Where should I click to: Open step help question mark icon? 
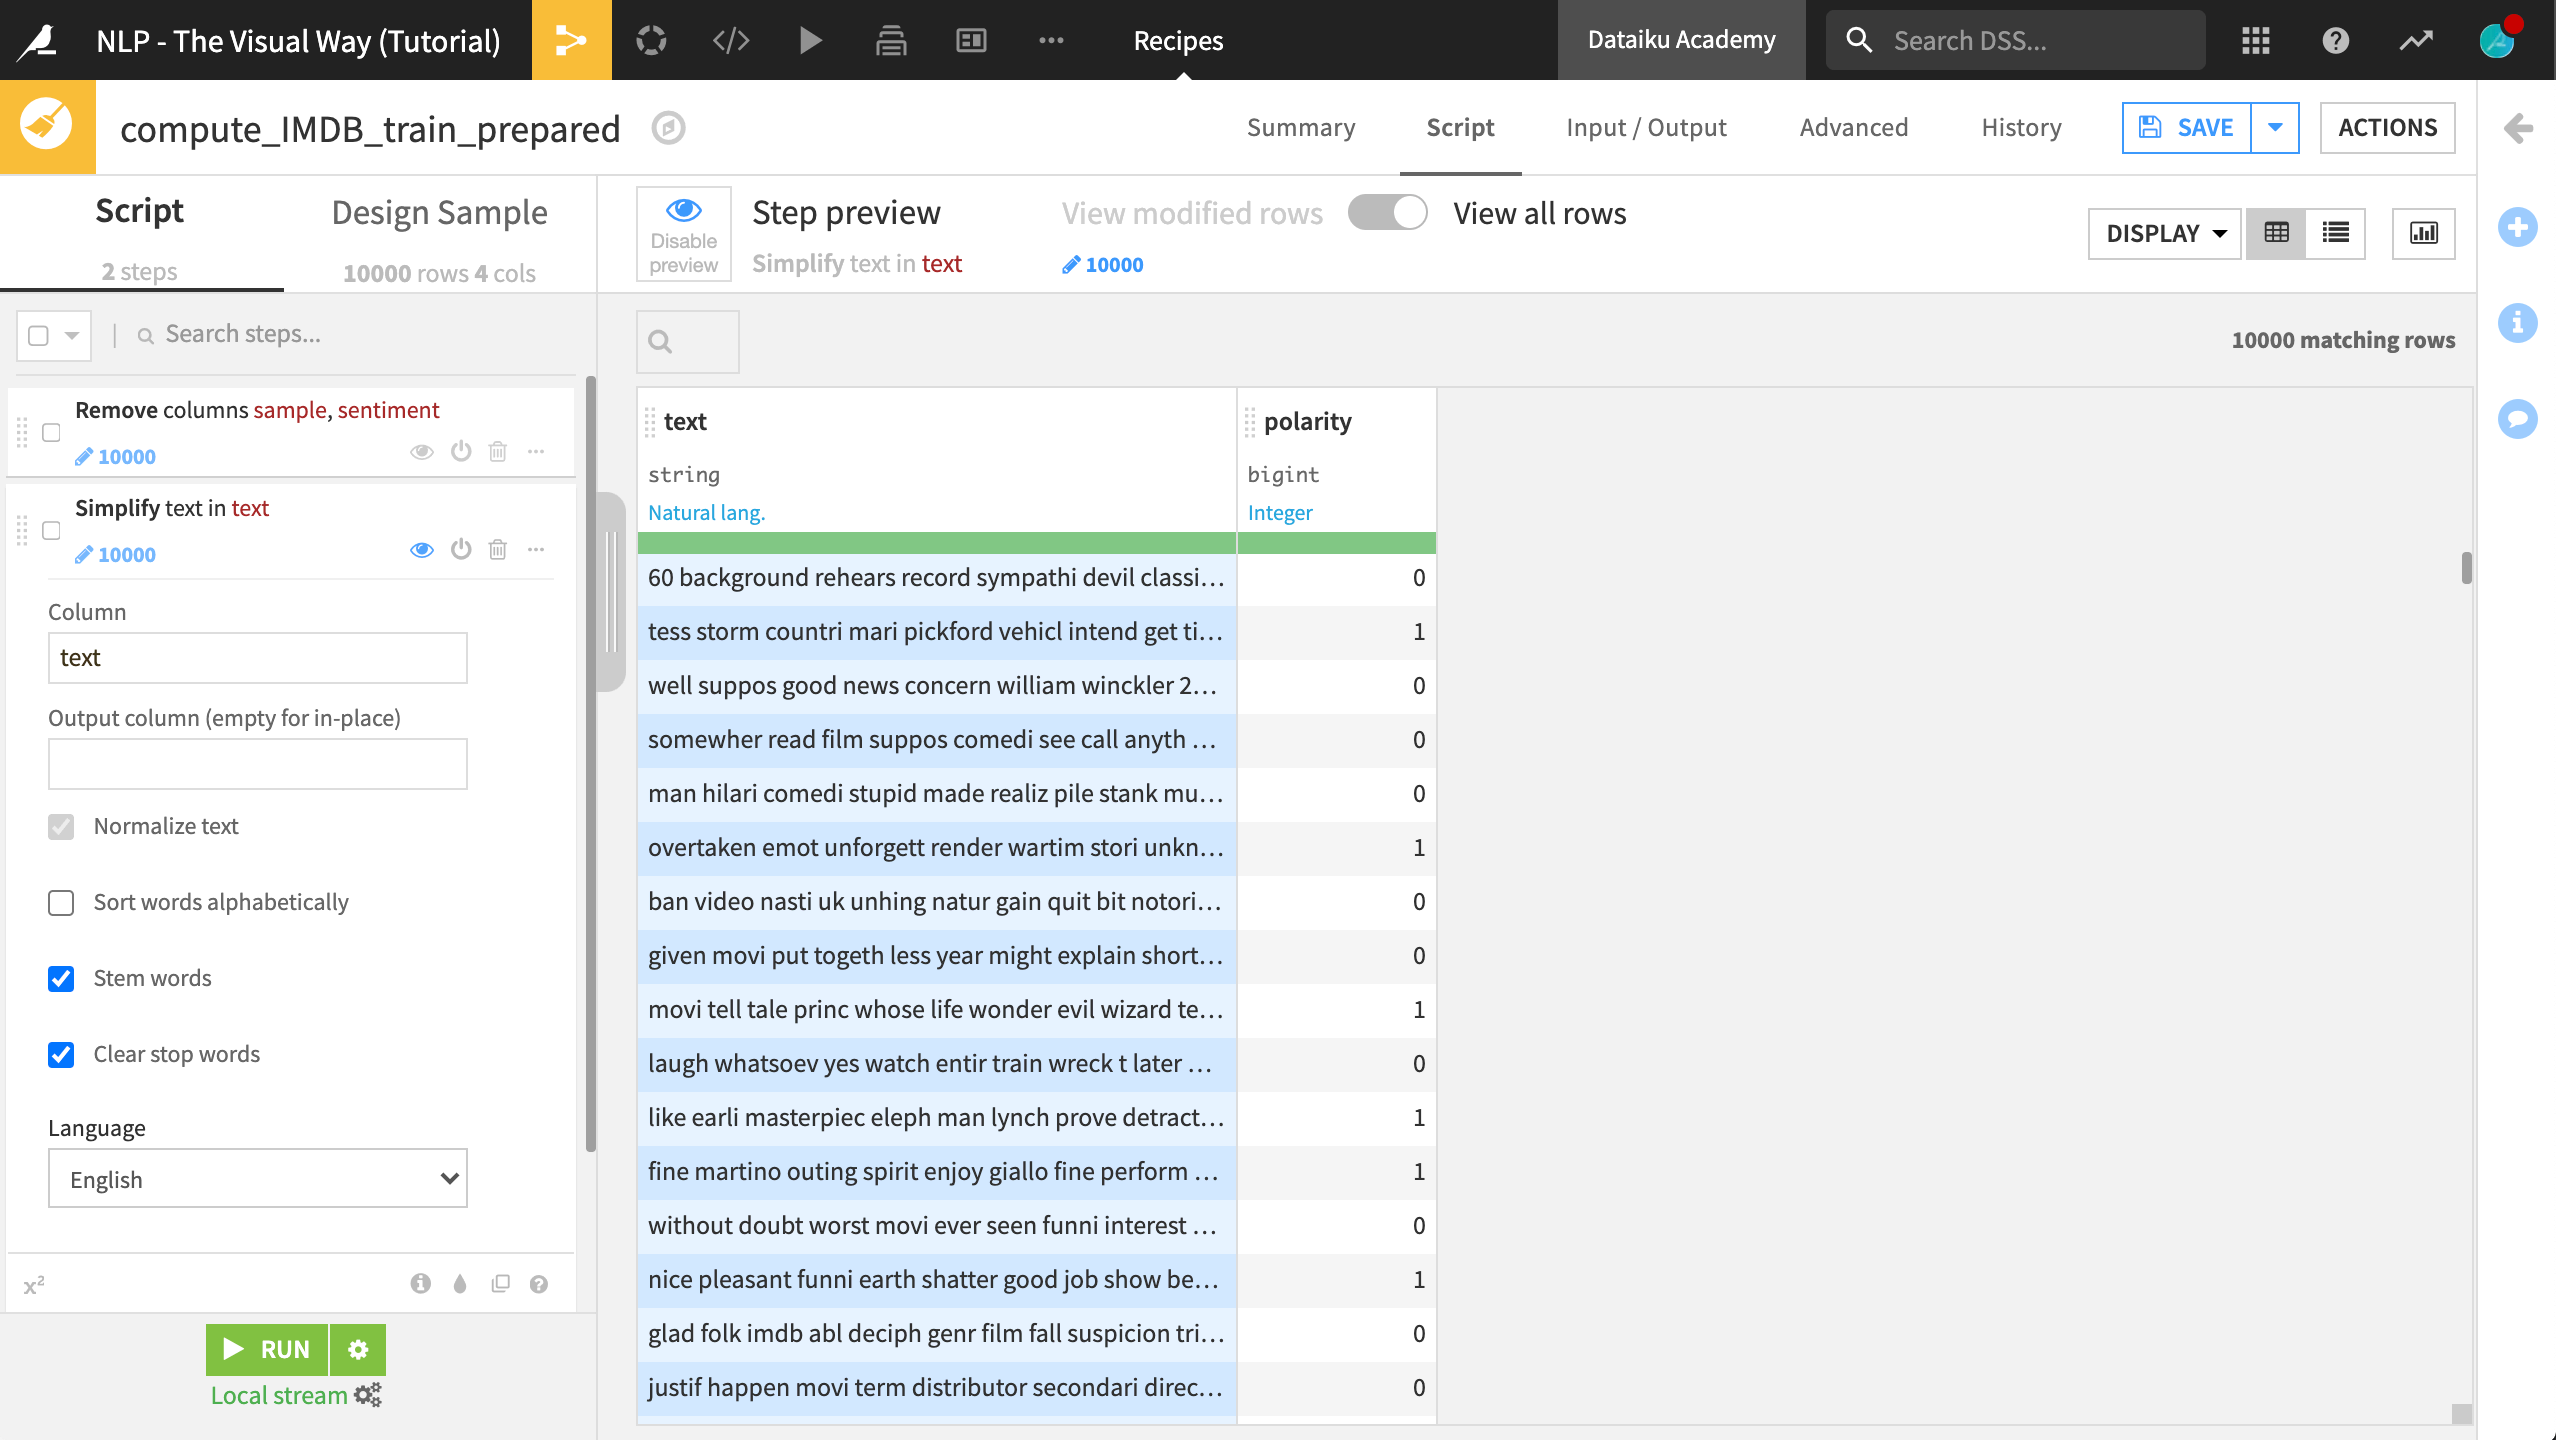pos(538,1284)
